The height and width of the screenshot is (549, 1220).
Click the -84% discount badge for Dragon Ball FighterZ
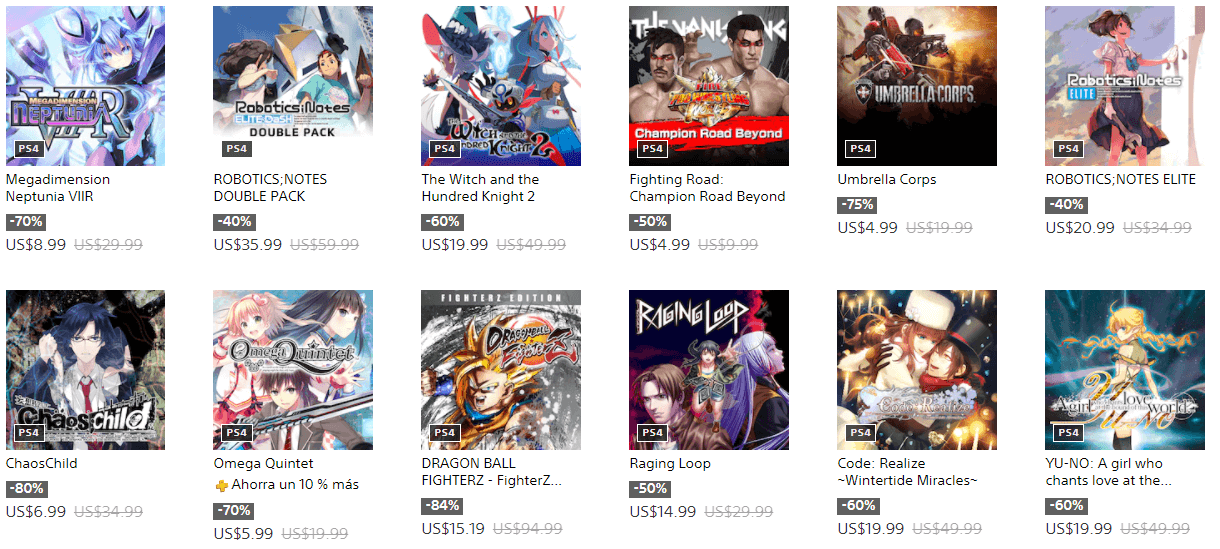pos(441,505)
